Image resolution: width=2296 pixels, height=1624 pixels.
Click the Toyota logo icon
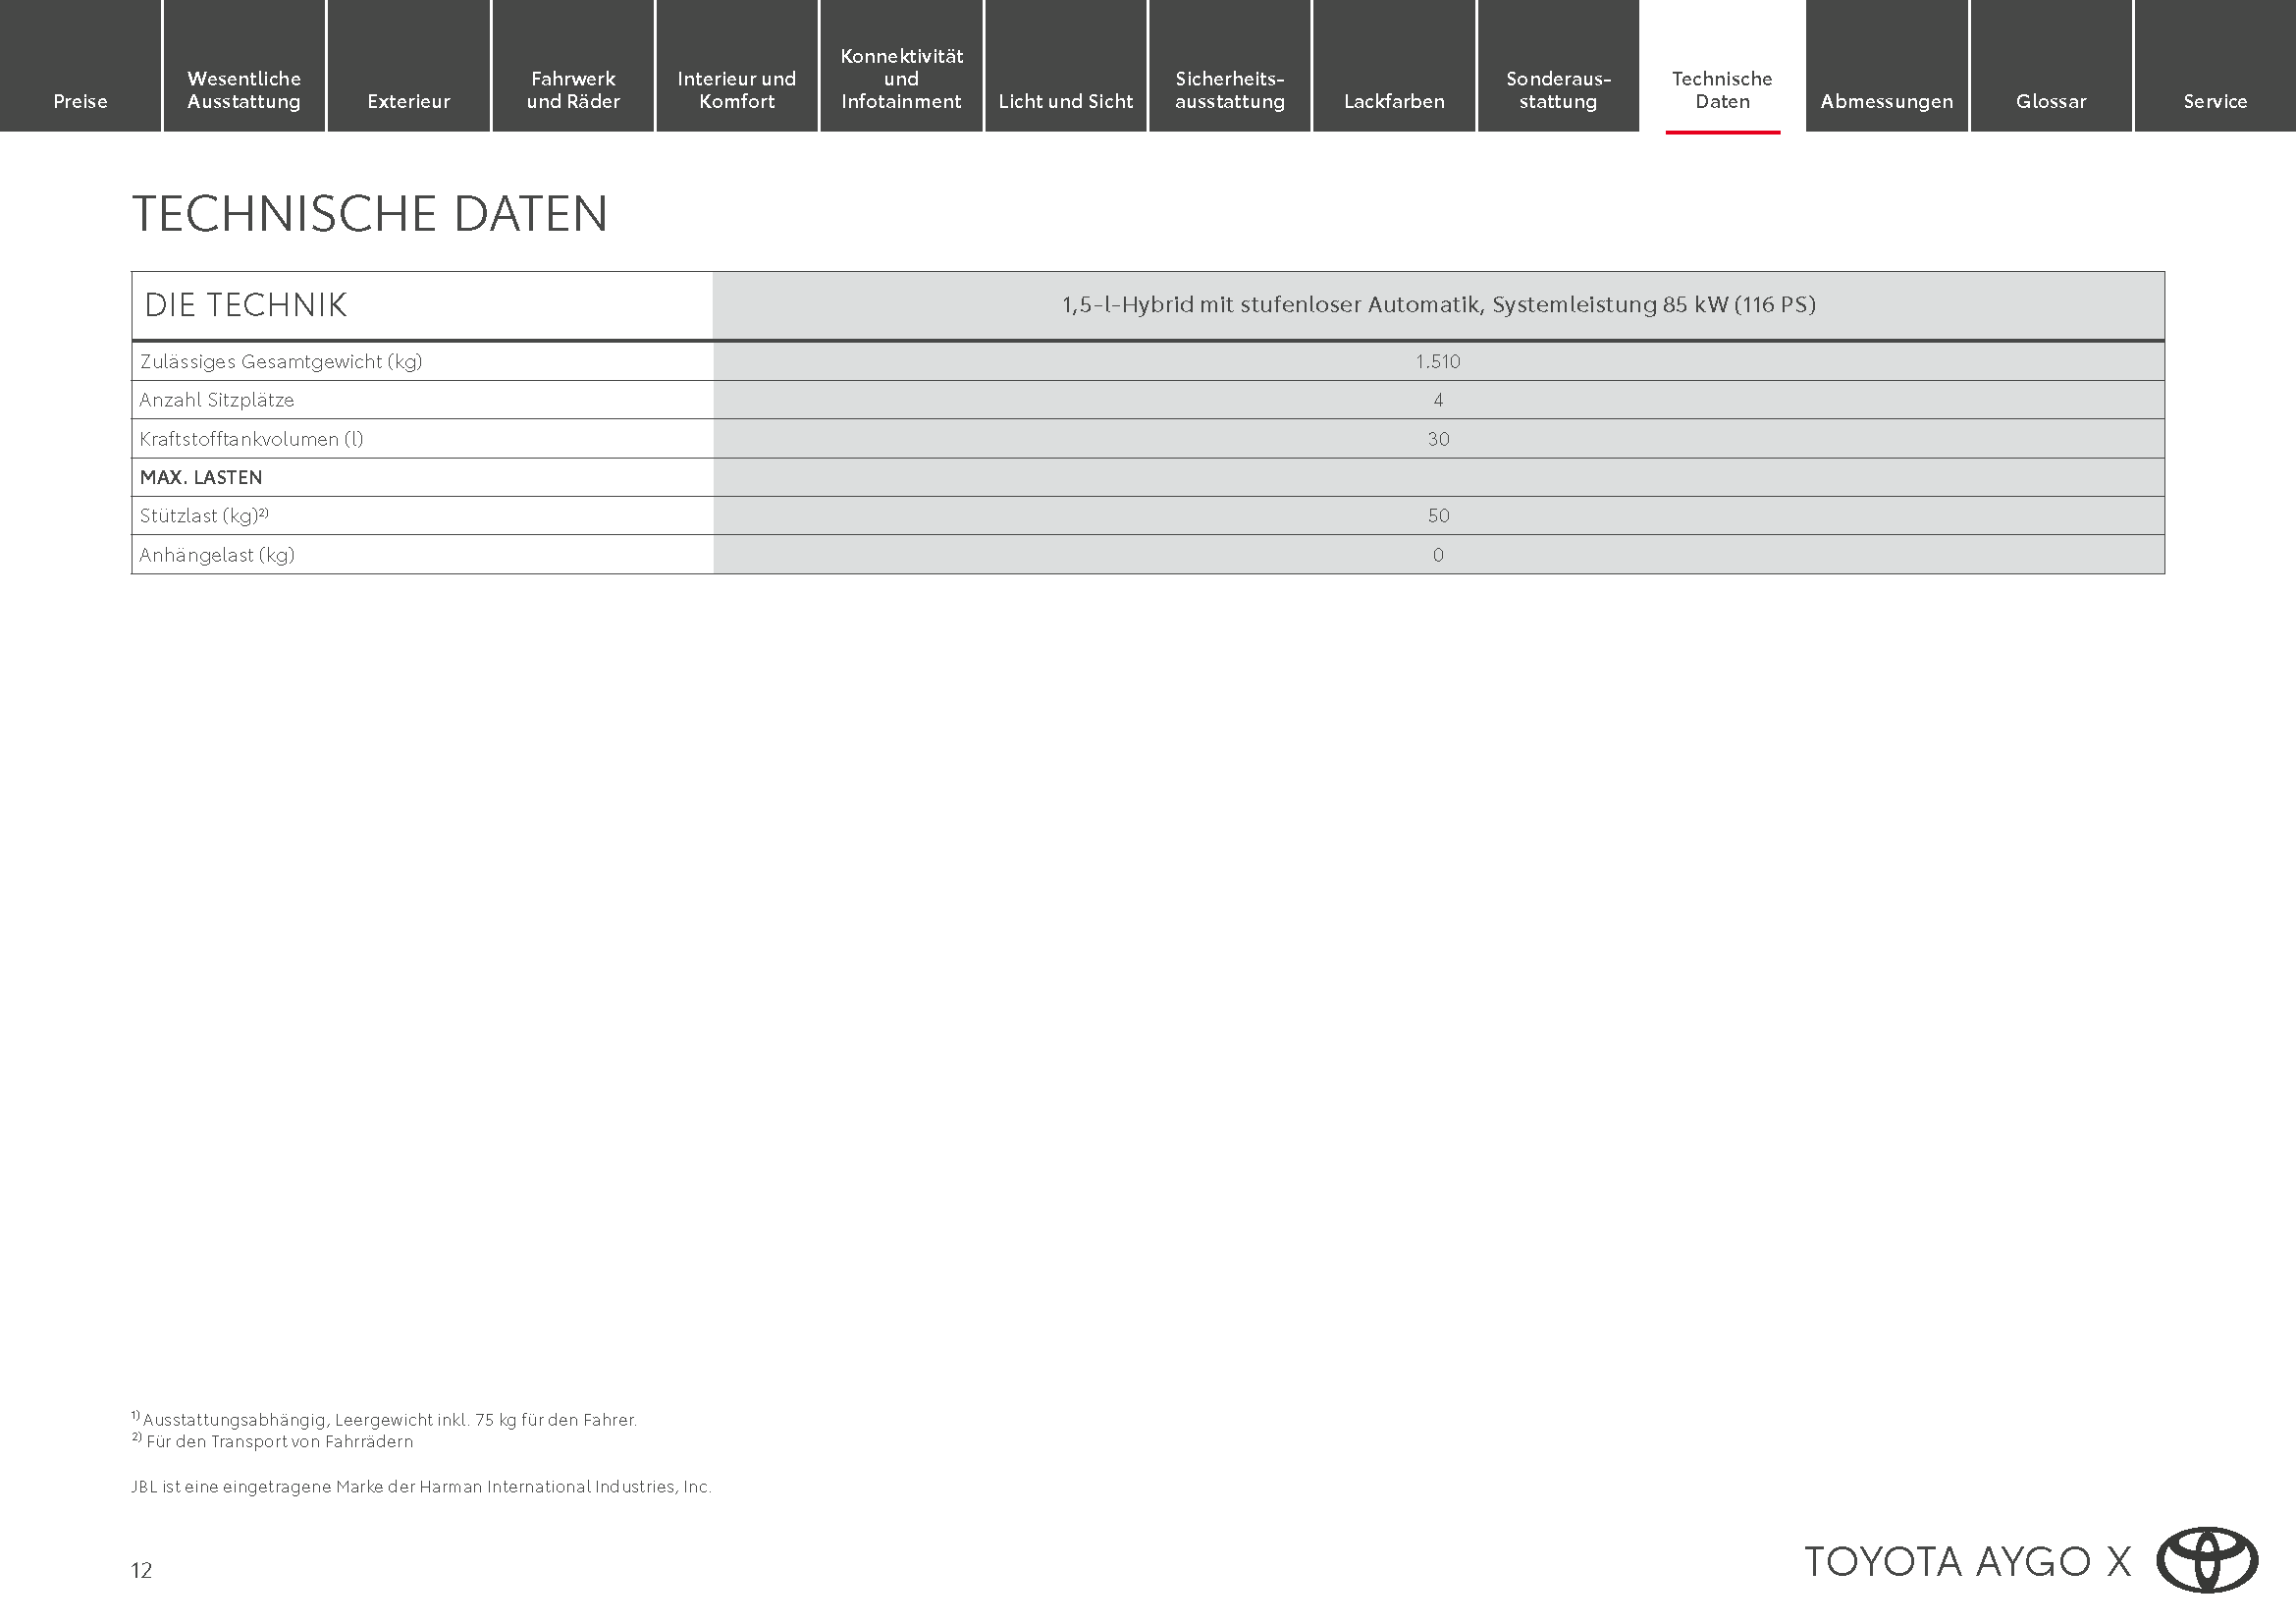pos(2206,1559)
